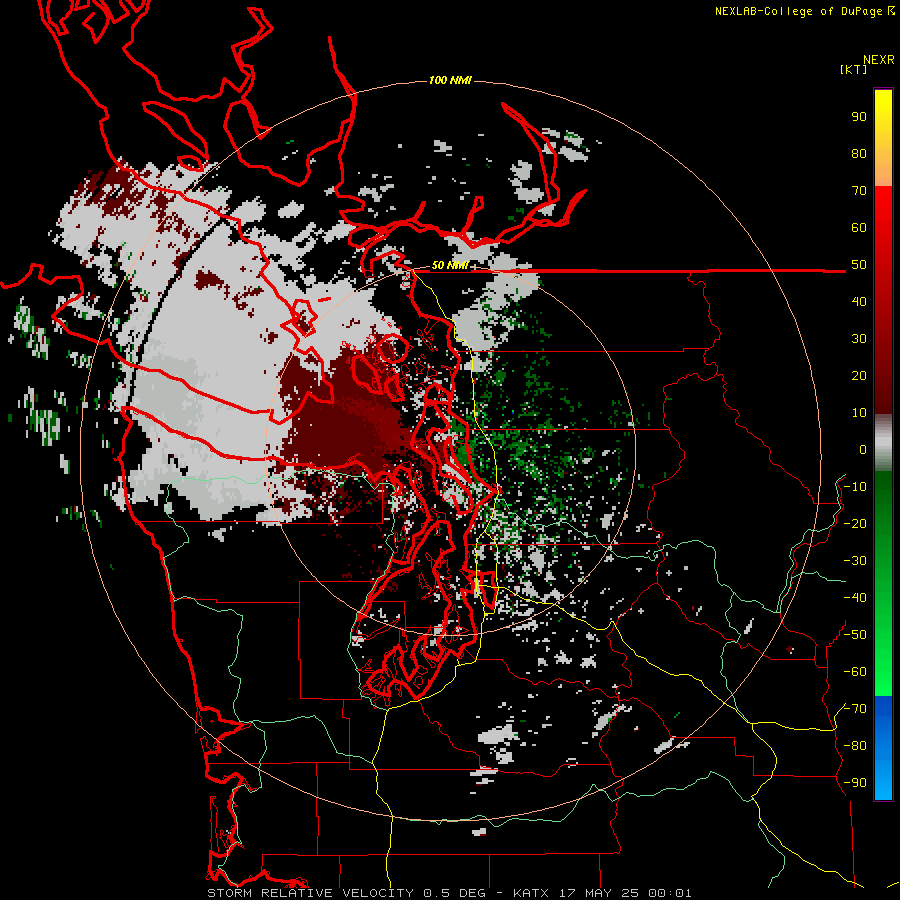Viewport: 900px width, 900px height.
Task: Click the -50 value on velocity scale
Action: 855,635
